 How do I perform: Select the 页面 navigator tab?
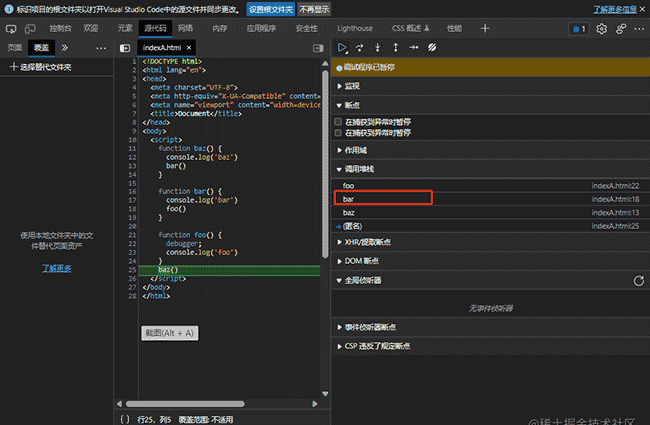tap(15, 48)
